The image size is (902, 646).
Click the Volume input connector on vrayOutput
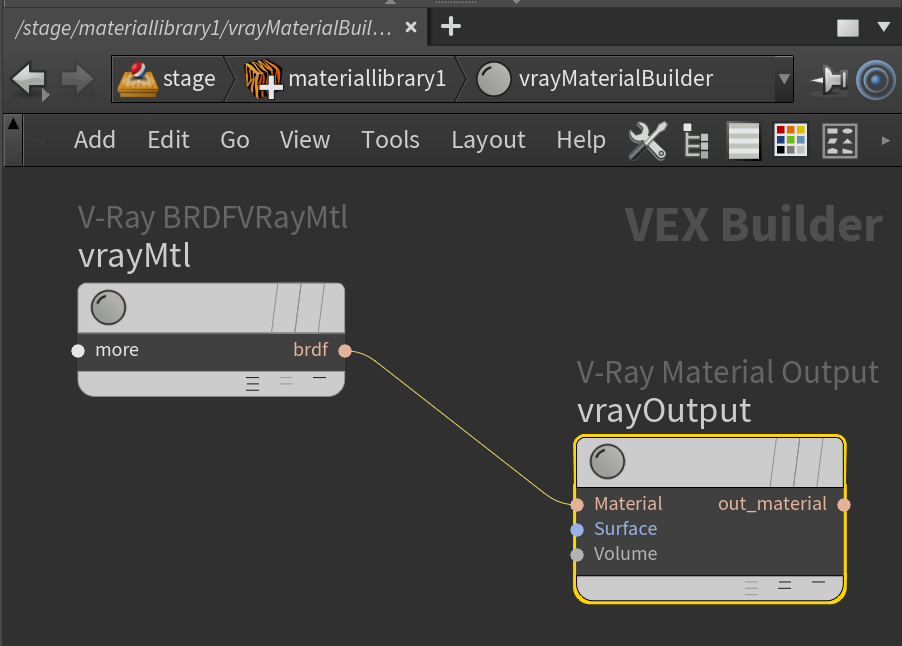click(577, 555)
